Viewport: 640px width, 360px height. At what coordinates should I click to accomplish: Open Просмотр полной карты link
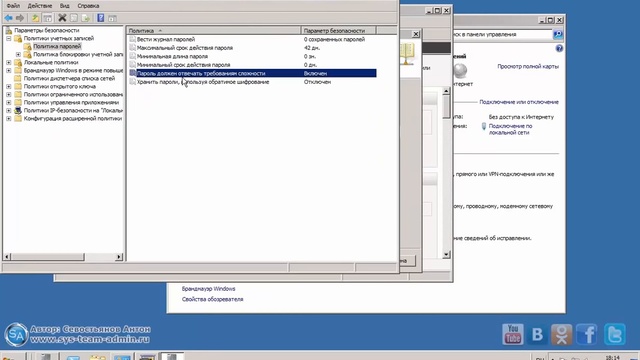(x=528, y=66)
